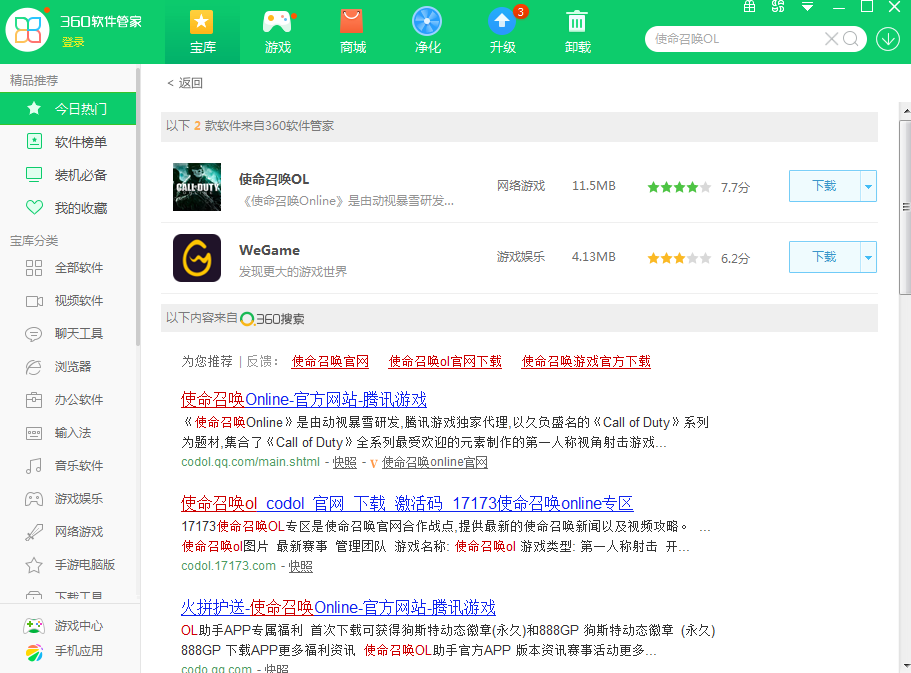Expand download options arrow for 使命召唤OL

868,186
